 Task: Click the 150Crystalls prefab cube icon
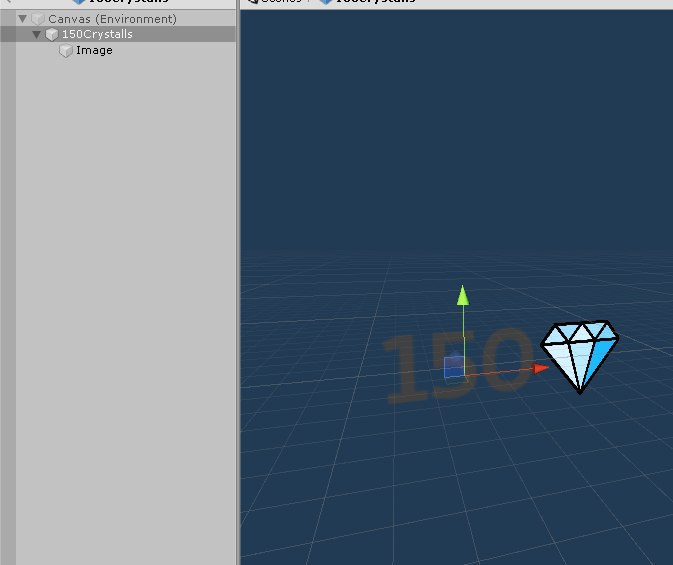(52, 34)
